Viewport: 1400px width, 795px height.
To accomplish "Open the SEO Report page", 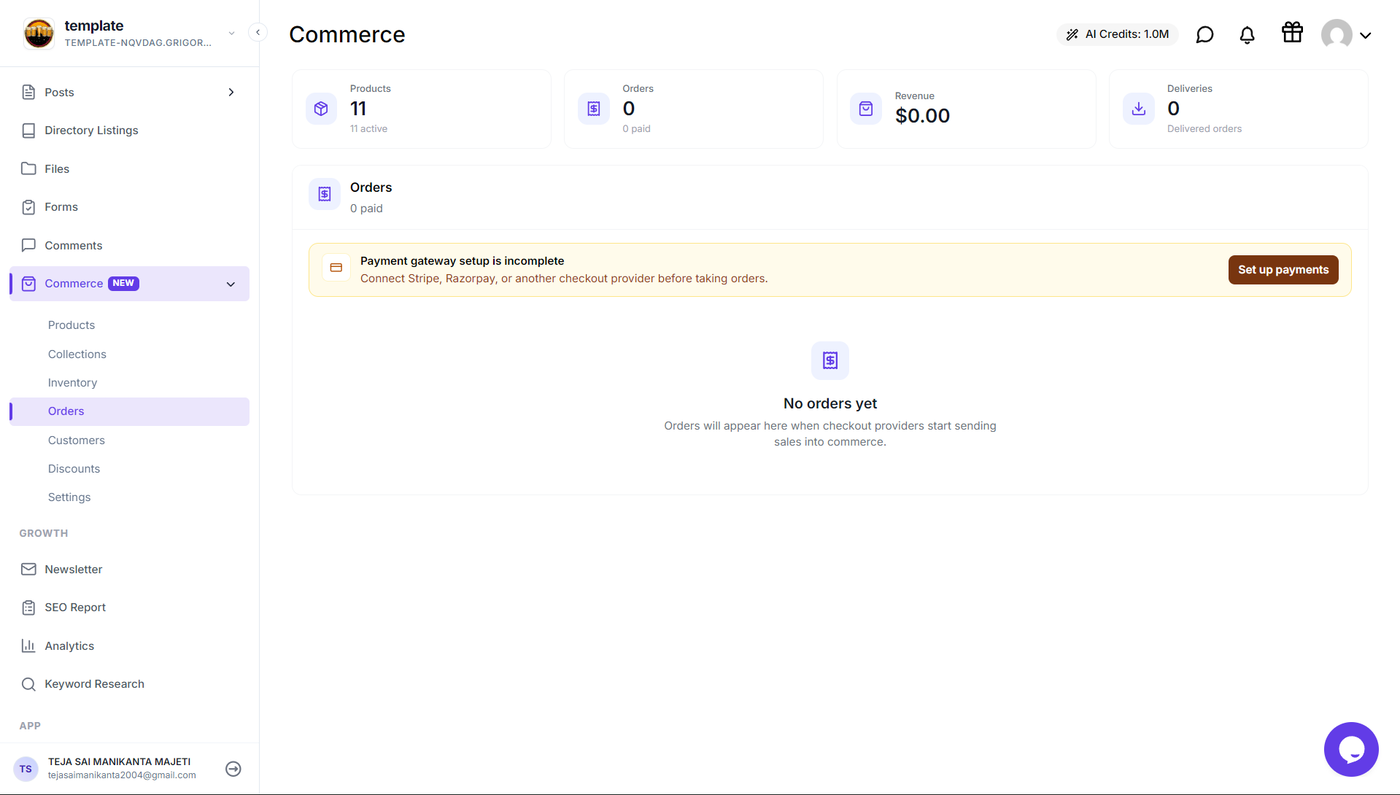I will 75,608.
